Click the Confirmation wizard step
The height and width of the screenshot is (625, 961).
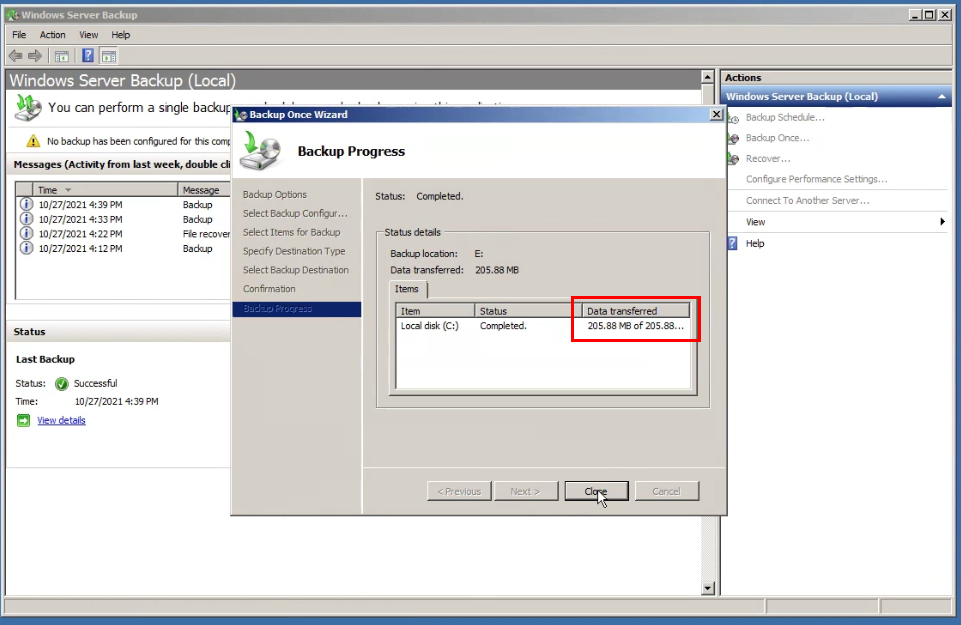269,289
